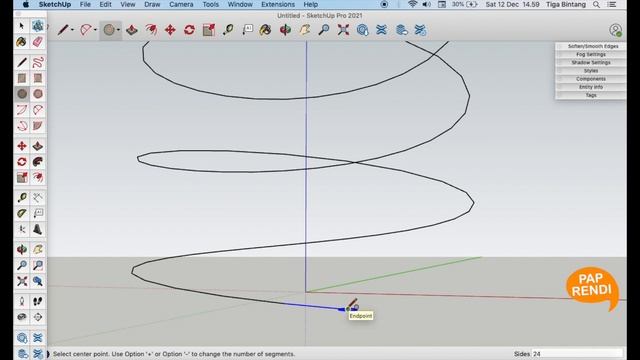This screenshot has height=360, width=640.
Task: Click the Pan hand in the top toolbar
Action: [305, 30]
